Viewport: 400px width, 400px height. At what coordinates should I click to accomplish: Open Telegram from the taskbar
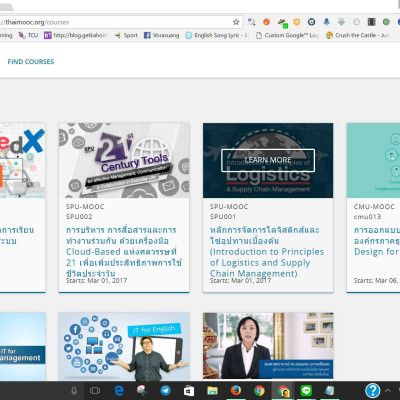point(165,390)
